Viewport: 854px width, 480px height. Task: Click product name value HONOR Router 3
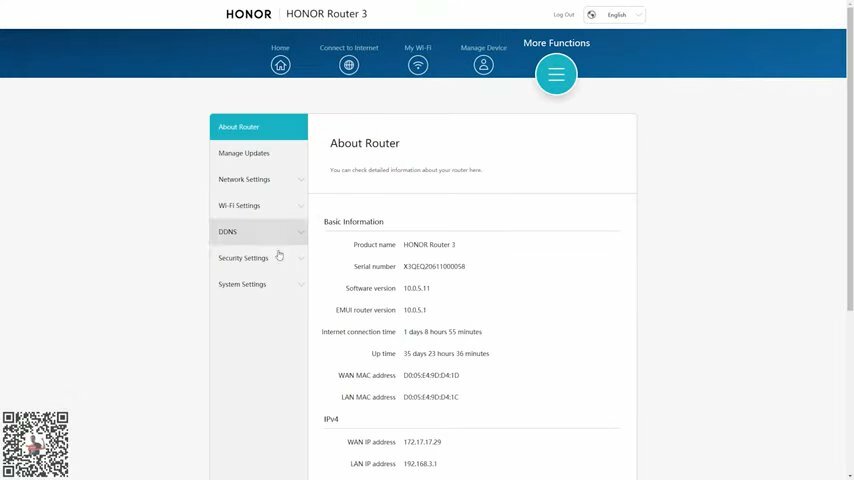click(429, 245)
